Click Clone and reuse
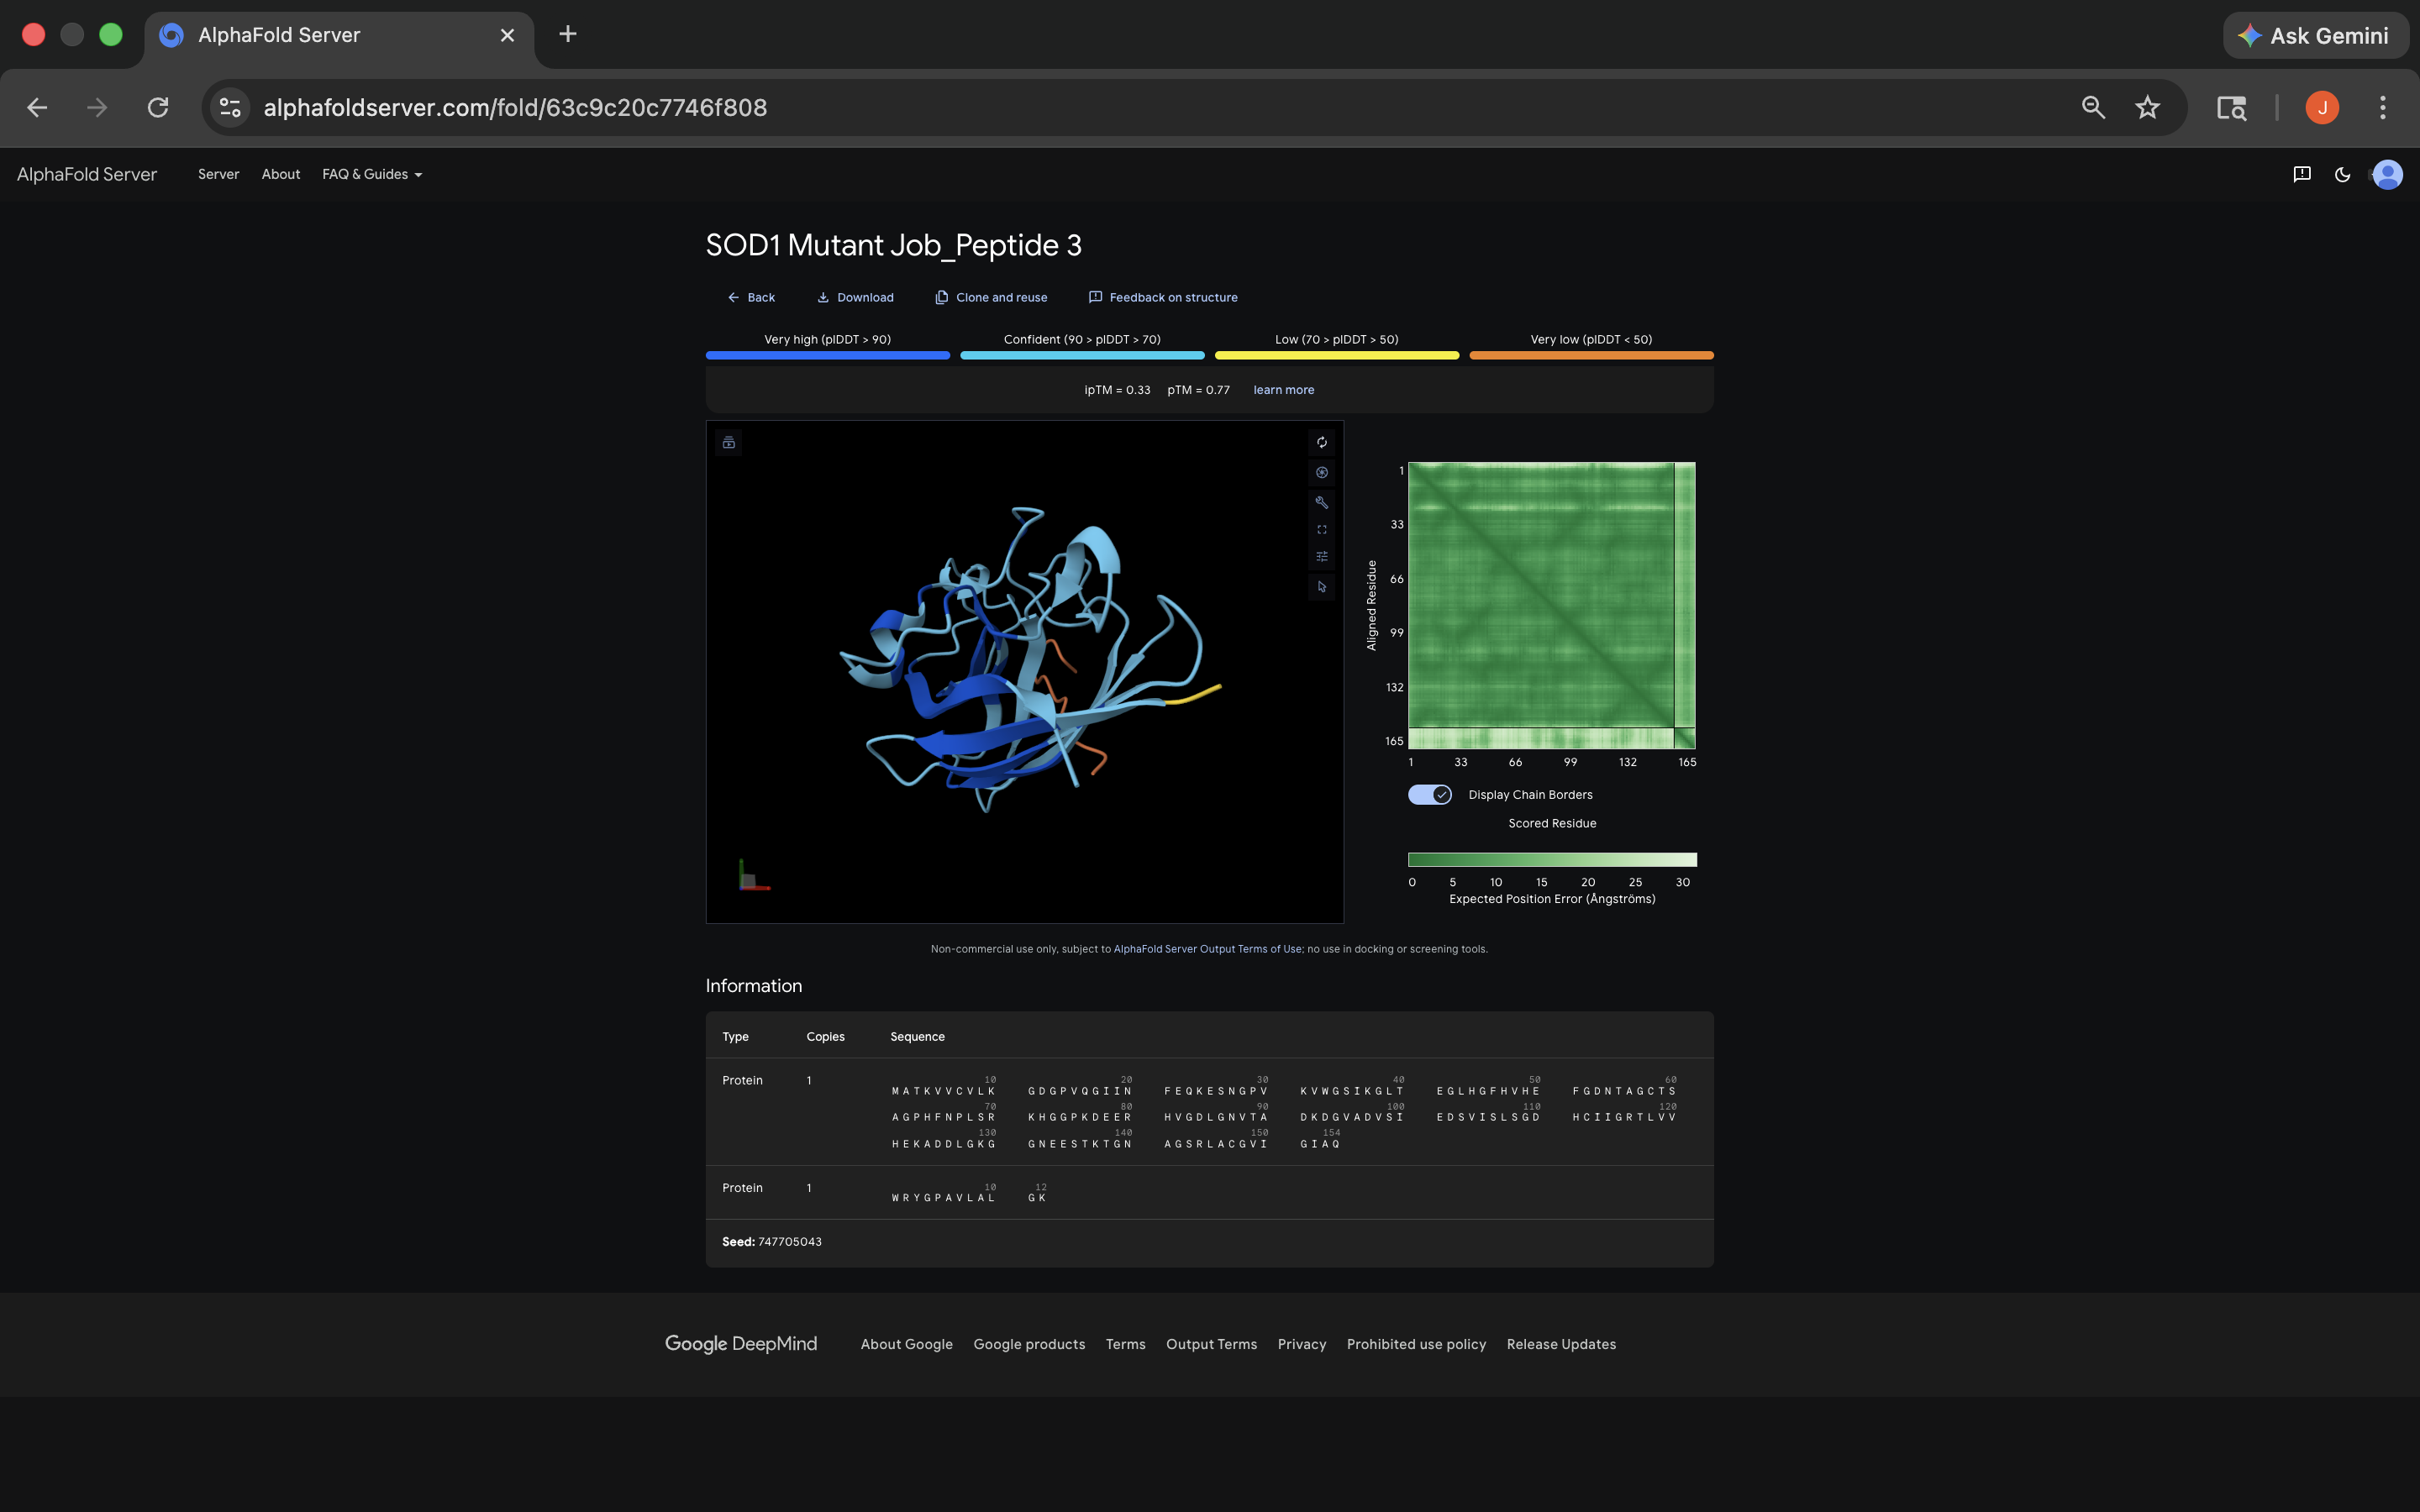This screenshot has width=2420, height=1512. coord(991,297)
